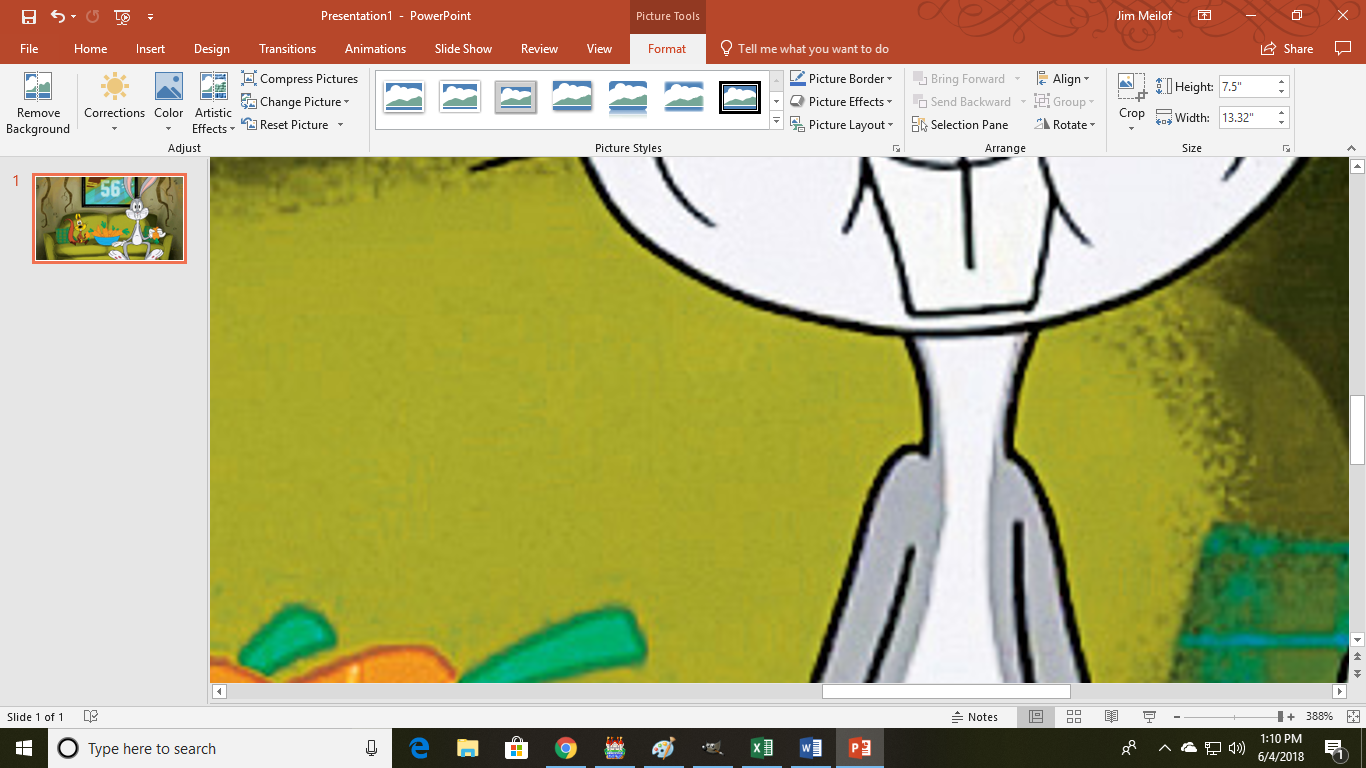Click Reset Picture

[x=289, y=124]
